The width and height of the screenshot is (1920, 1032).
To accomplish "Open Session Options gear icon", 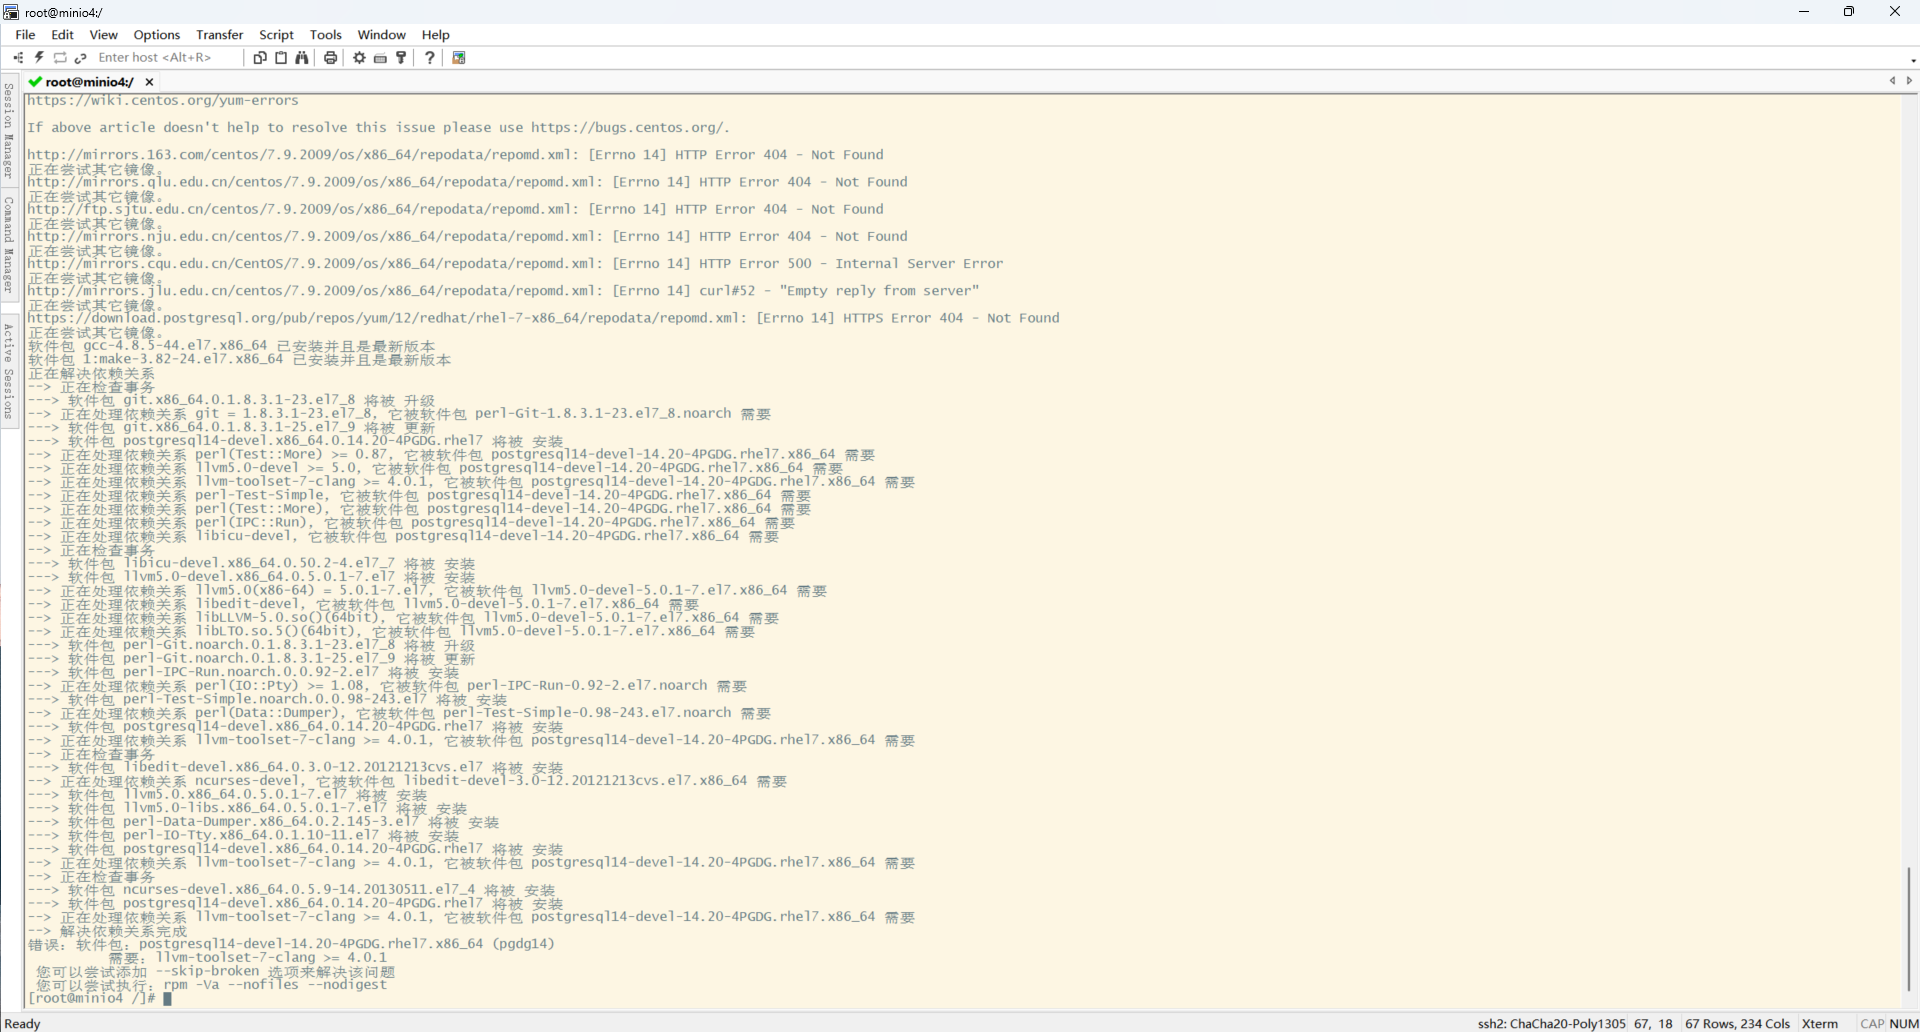I will (x=359, y=58).
